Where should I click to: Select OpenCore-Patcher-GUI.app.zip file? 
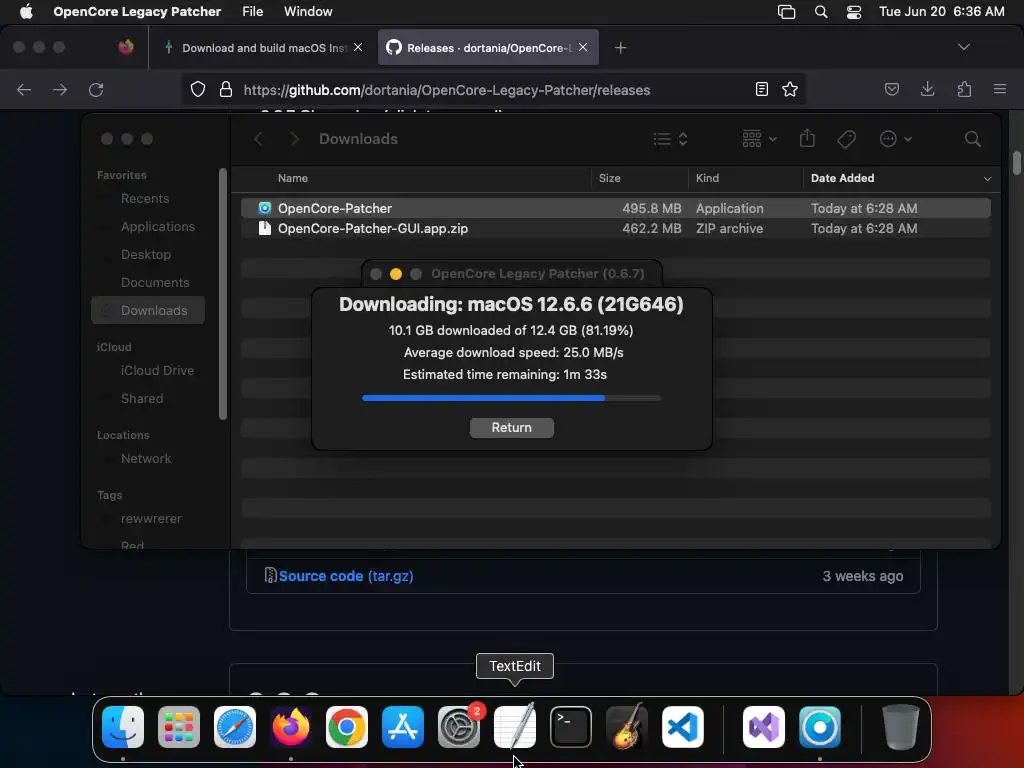pyautogui.click(x=615, y=229)
